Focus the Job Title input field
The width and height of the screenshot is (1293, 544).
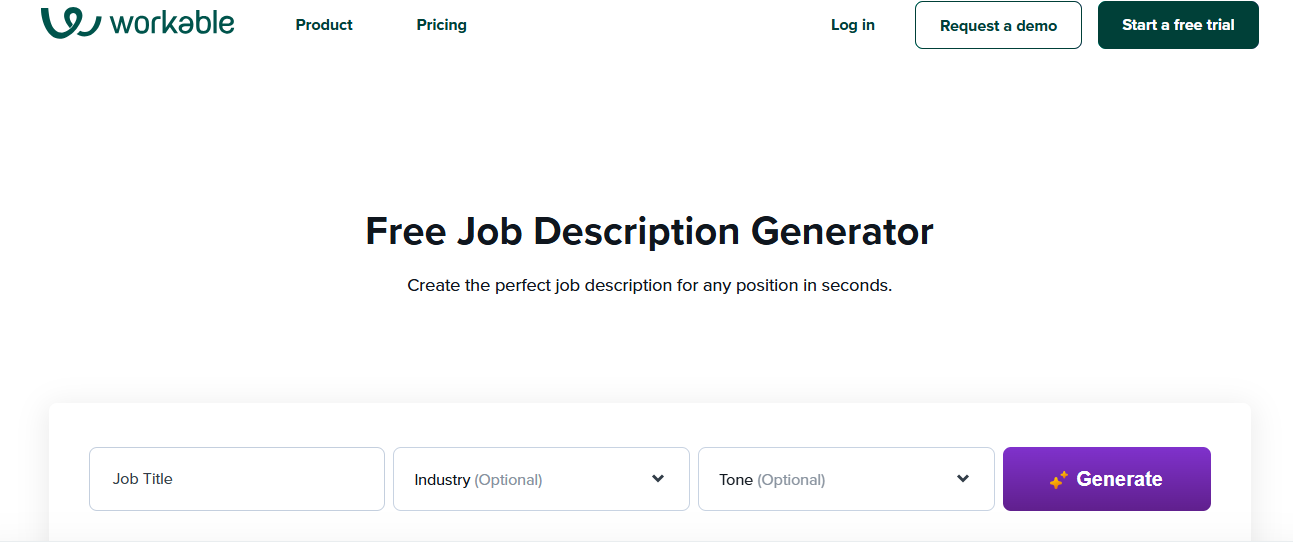tap(237, 479)
